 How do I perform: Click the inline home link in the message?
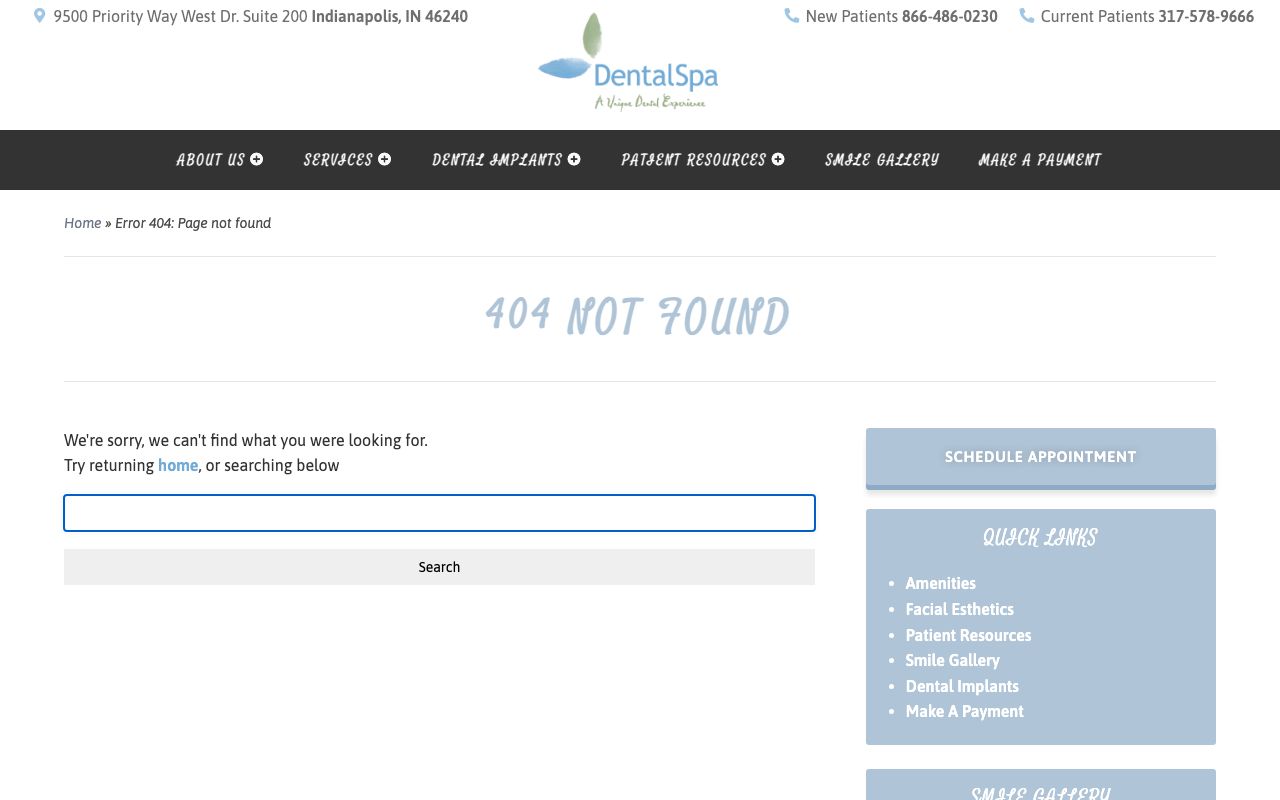click(x=178, y=465)
